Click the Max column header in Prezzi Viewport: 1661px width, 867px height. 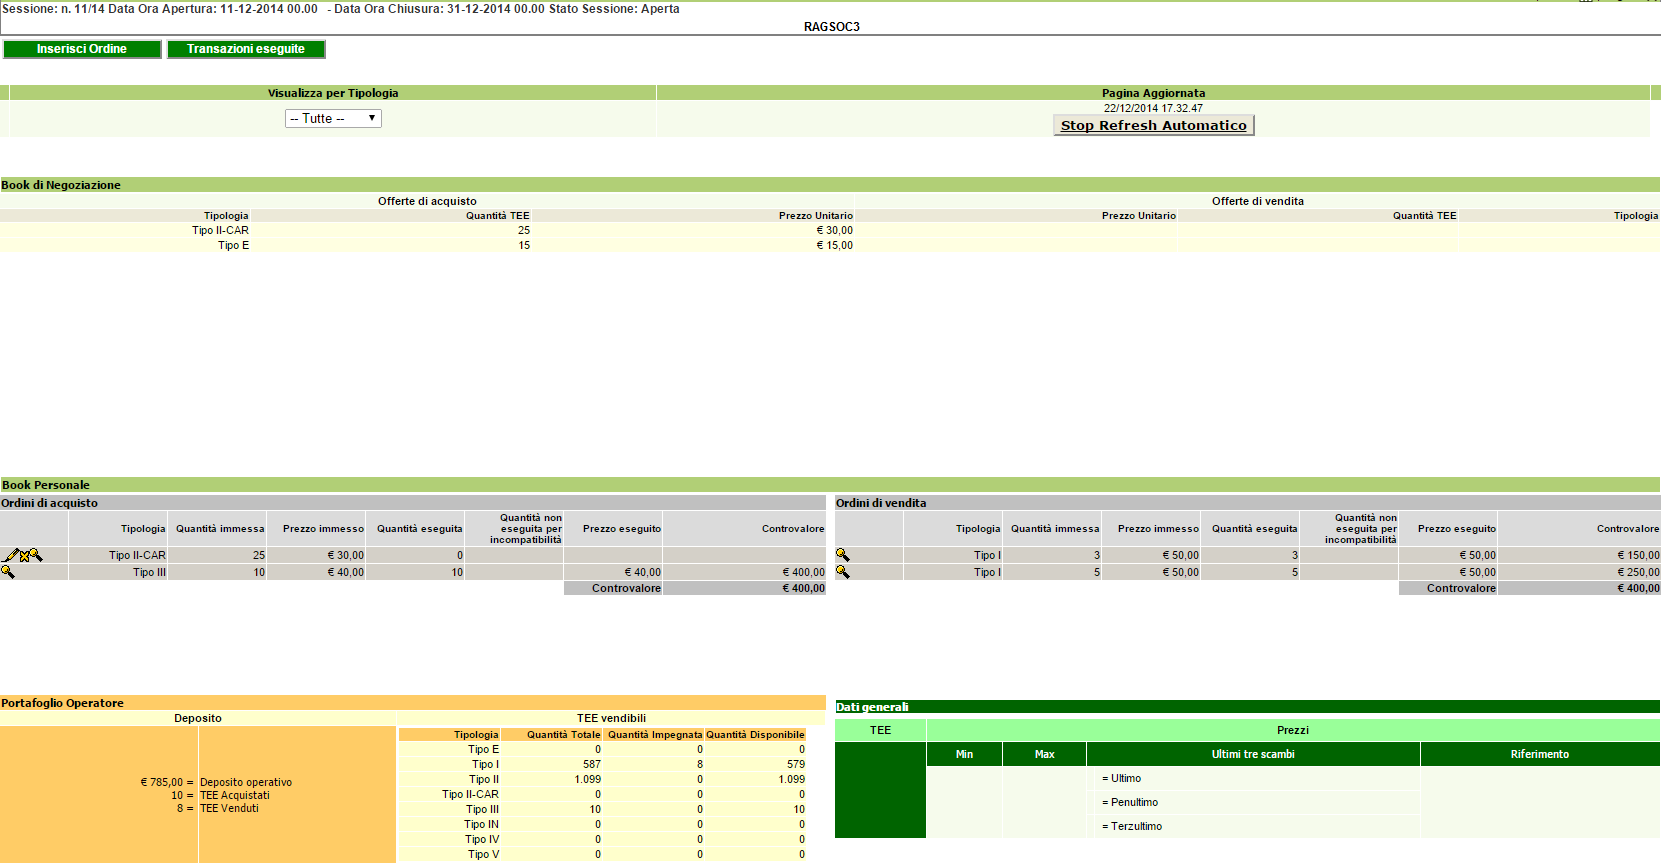(1045, 754)
